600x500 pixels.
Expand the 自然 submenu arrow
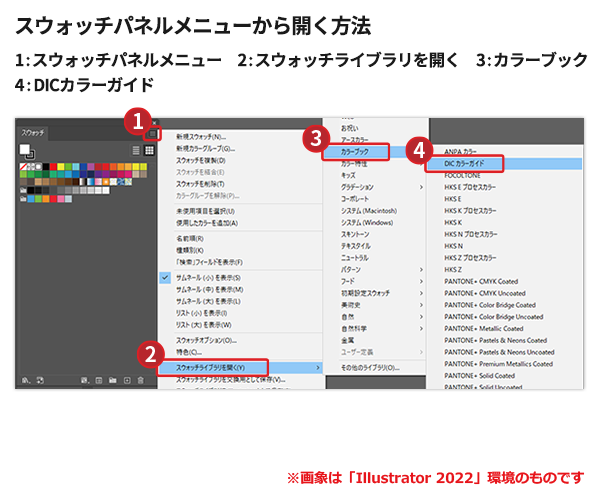[421, 317]
